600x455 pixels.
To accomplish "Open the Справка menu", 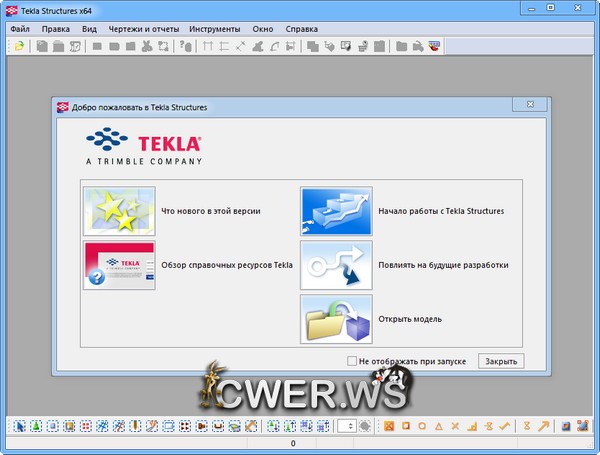I will click(302, 29).
